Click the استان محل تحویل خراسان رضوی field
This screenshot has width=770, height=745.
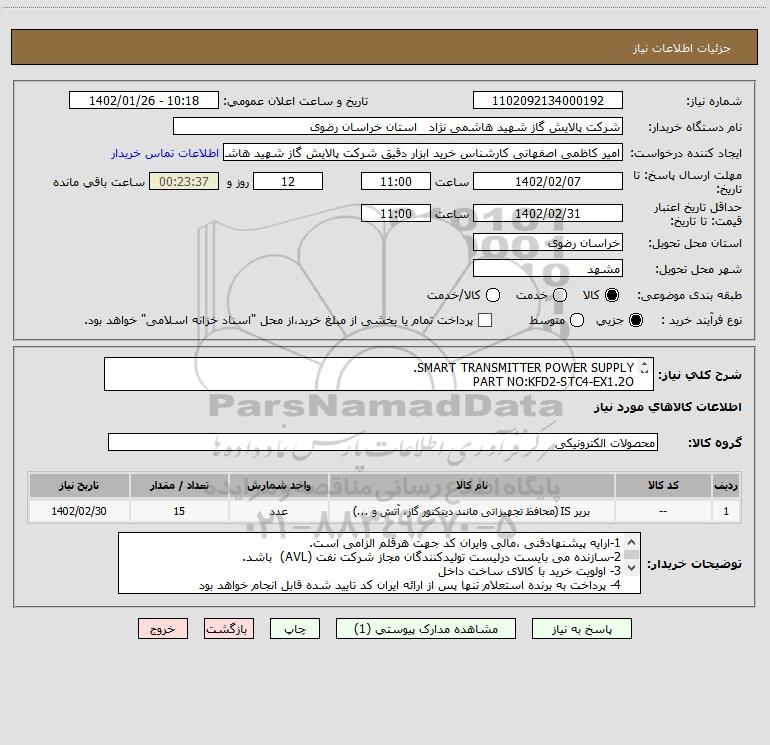coord(548,243)
